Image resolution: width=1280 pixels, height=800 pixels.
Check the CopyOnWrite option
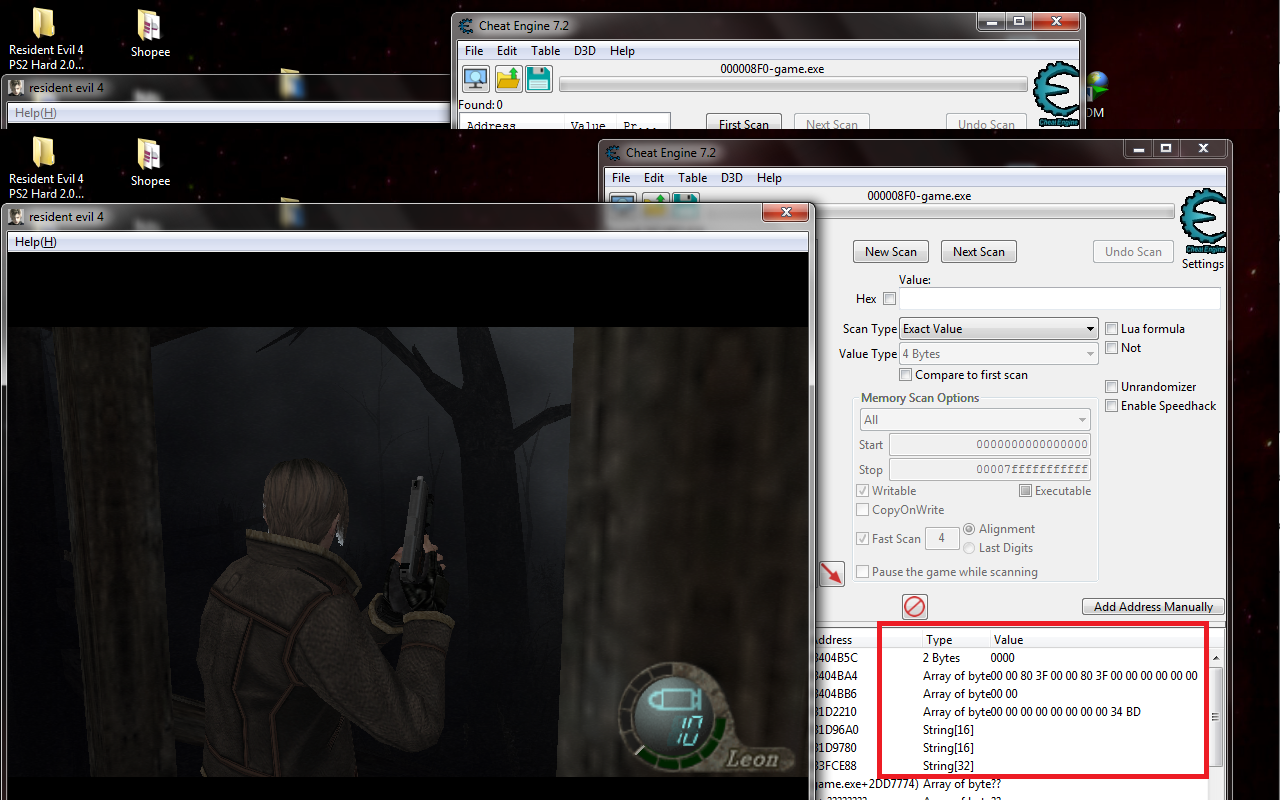pyautogui.click(x=862, y=510)
